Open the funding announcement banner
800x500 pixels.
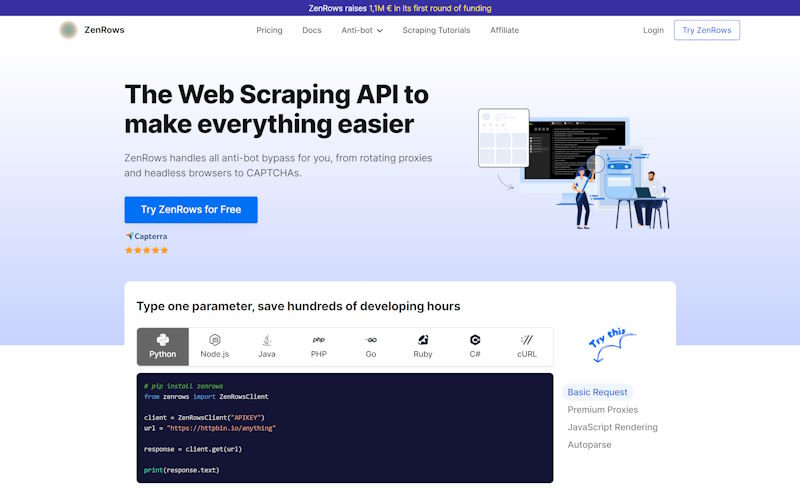[x=400, y=8]
